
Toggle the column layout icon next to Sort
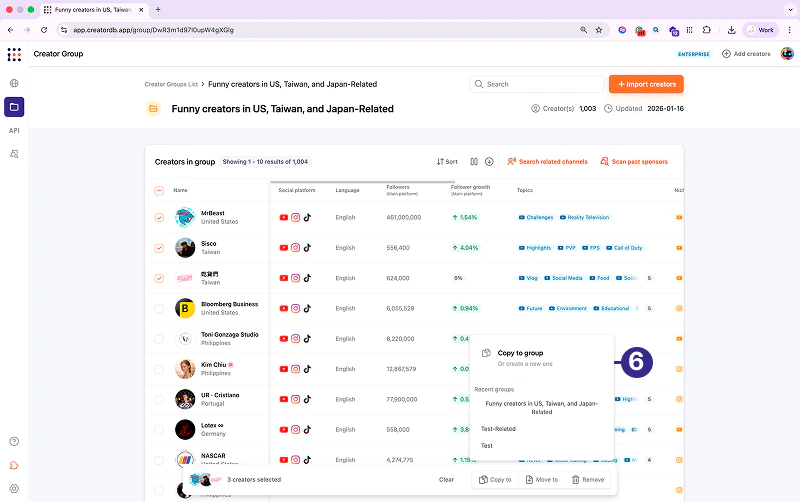474,162
